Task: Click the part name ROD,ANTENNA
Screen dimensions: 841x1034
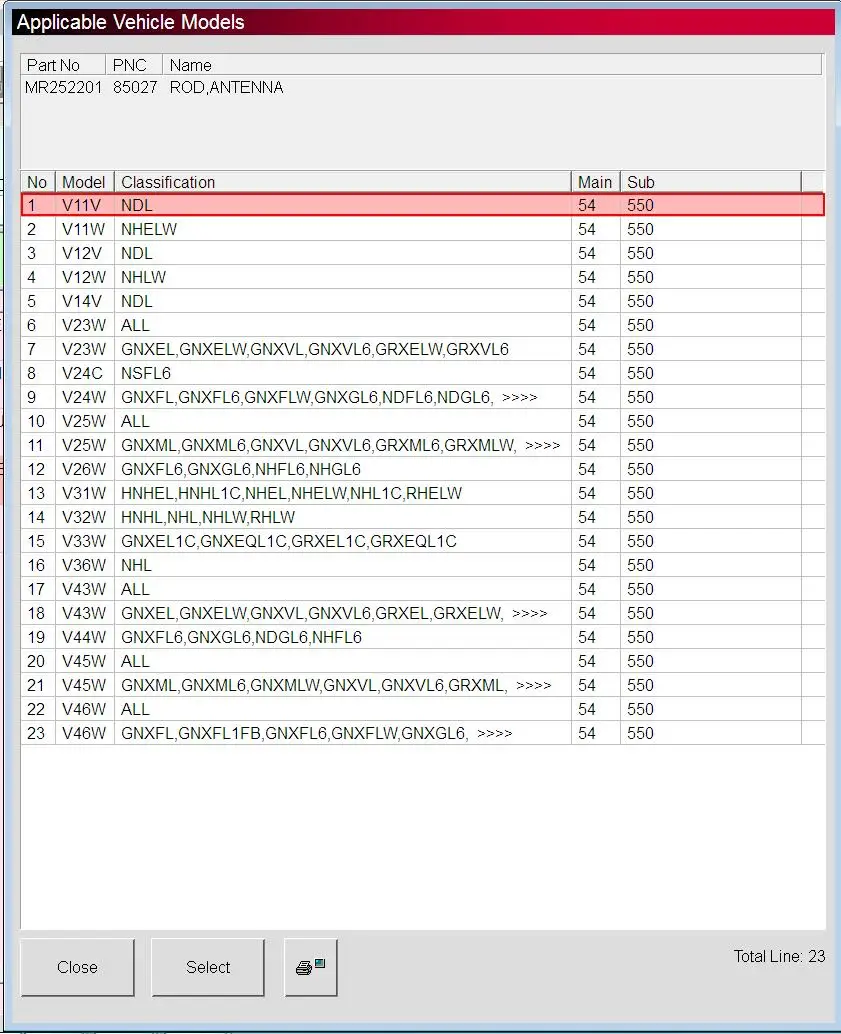Action: [226, 88]
